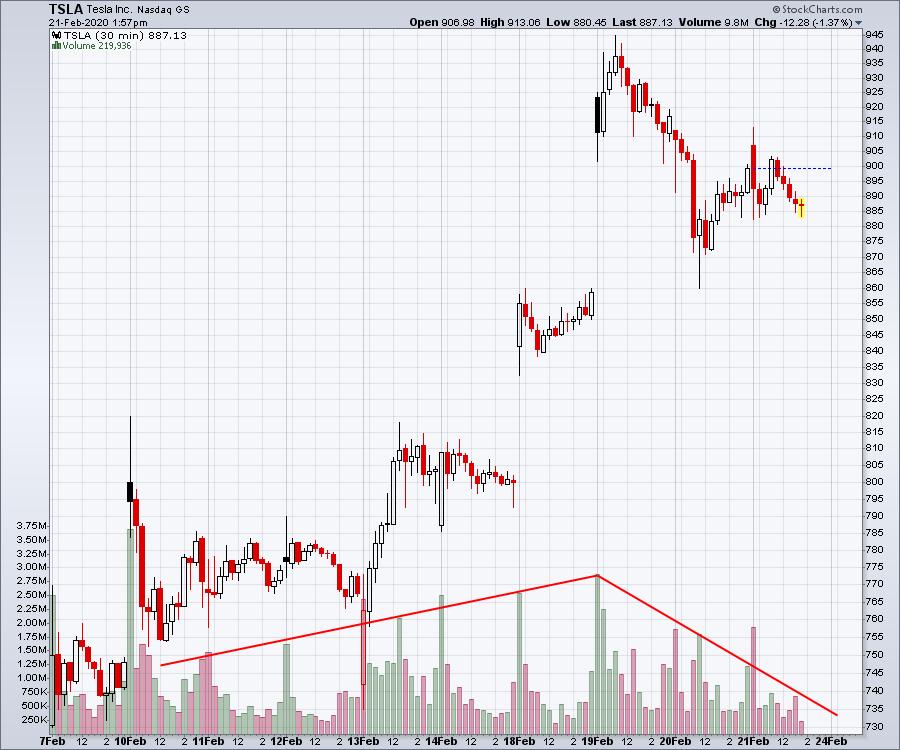Screen dimensions: 900x750
Task: Click the rising red volume trendline
Action: click(x=380, y=620)
